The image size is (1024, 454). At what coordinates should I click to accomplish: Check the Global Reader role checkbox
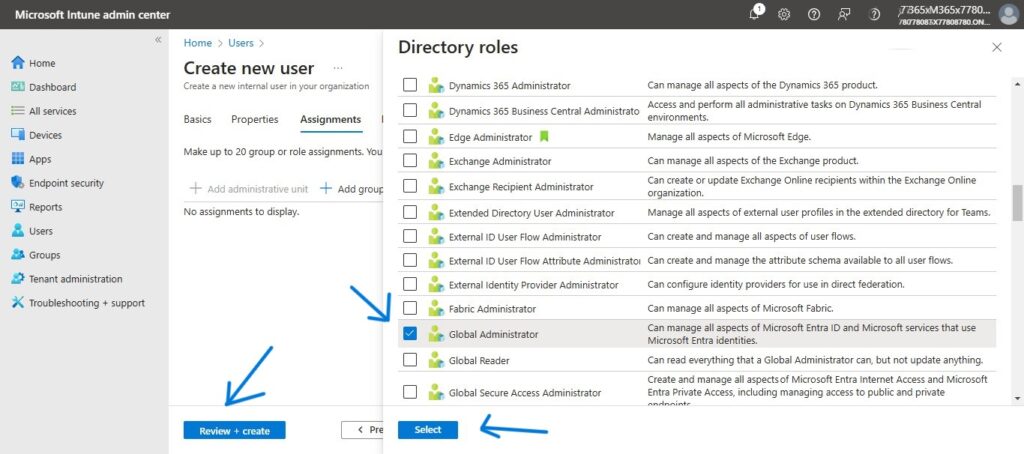pos(410,360)
